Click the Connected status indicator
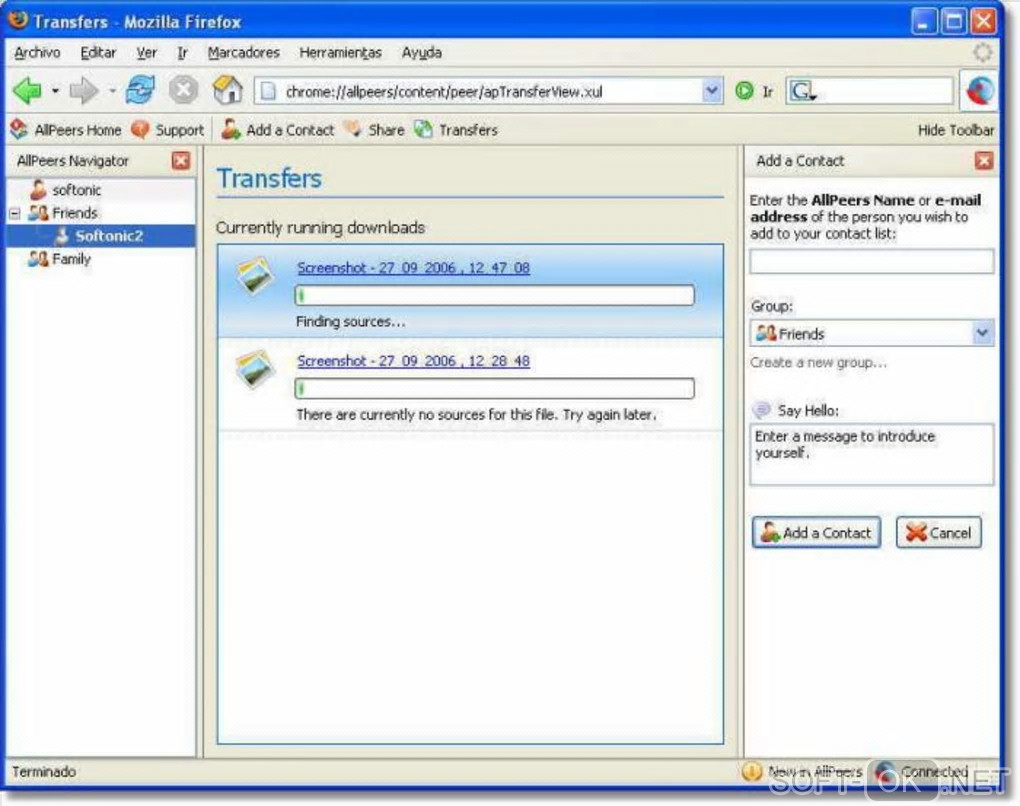This screenshot has height=806, width=1020. [x=922, y=772]
